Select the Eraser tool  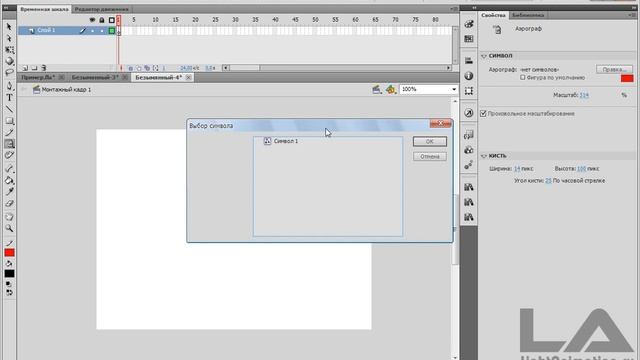pos(9,203)
